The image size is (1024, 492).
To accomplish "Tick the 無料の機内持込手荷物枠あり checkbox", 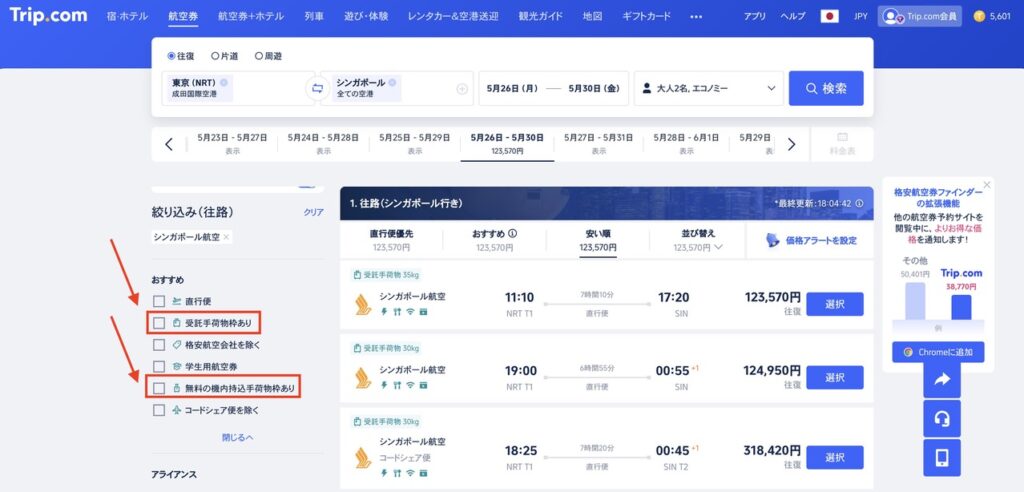I will pos(159,387).
